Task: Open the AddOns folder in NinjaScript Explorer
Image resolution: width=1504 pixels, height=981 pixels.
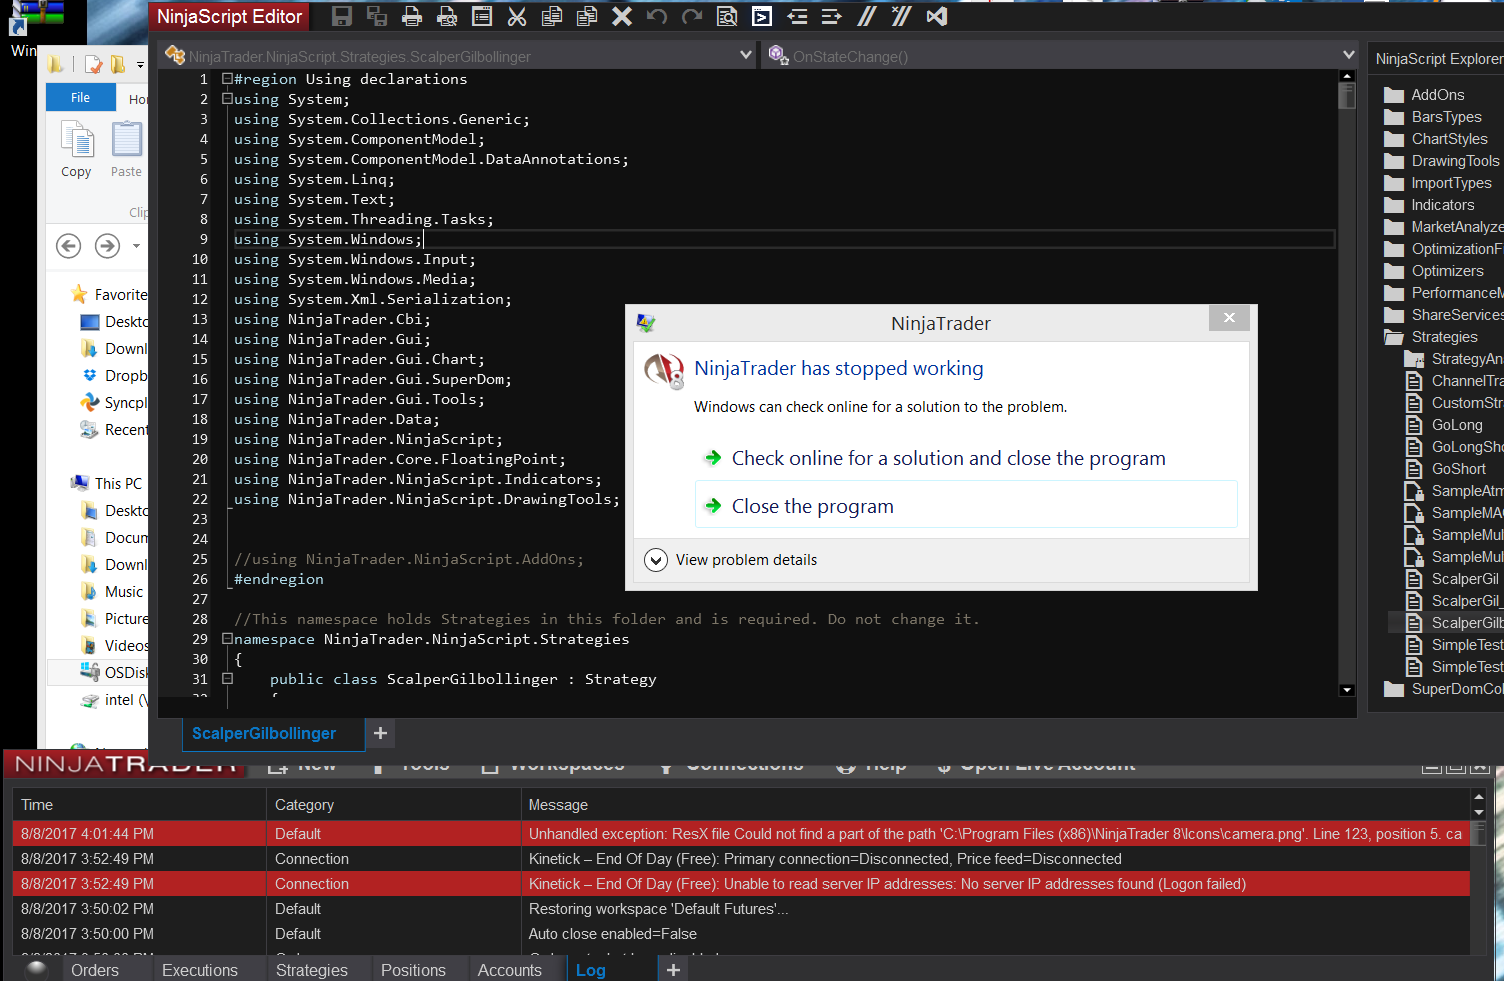Action: [1426, 95]
